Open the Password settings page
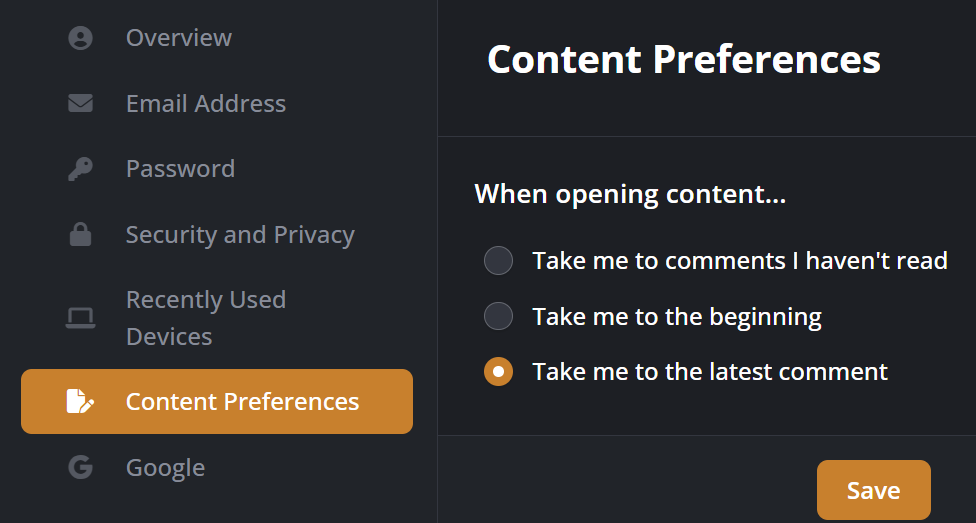The height and width of the screenshot is (523, 976). pyautogui.click(x=180, y=169)
